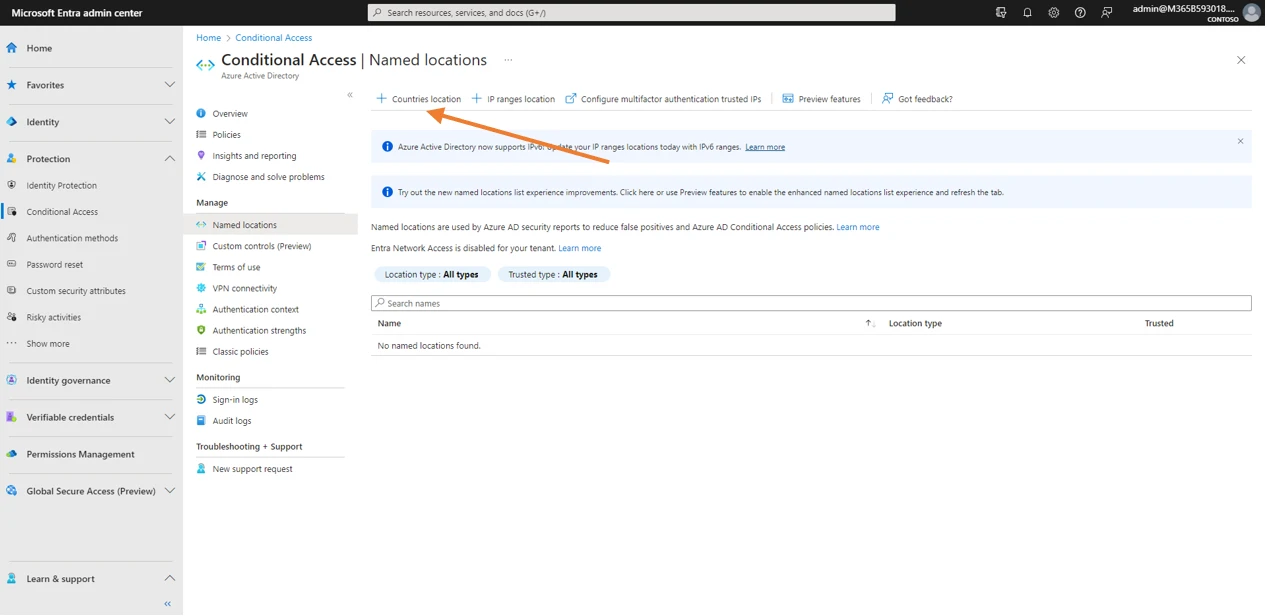The width and height of the screenshot is (1267, 616).
Task: Click the notifications bell icon
Action: pyautogui.click(x=1027, y=13)
